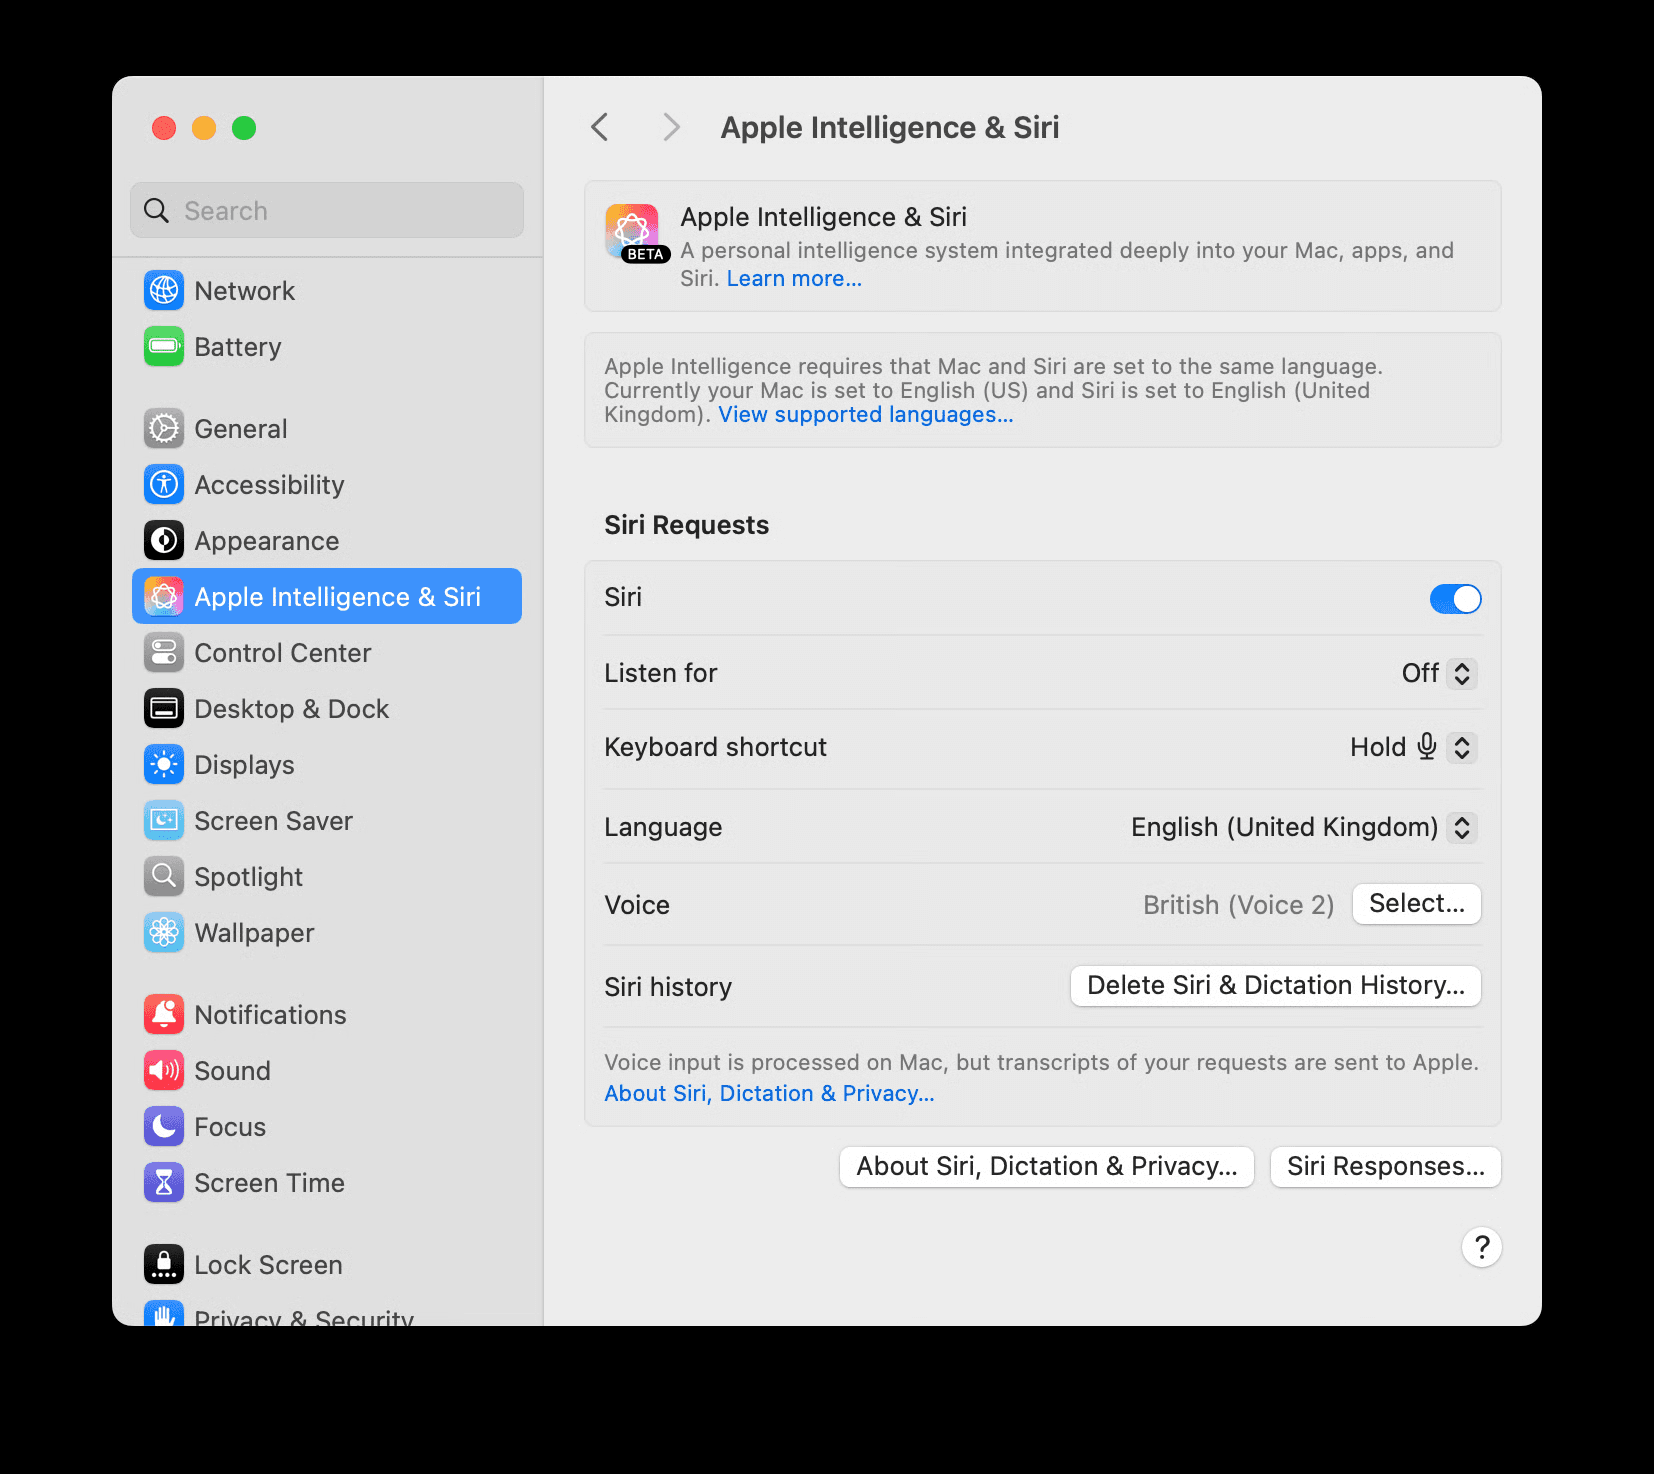The image size is (1654, 1474).
Task: Open Spotlight settings
Action: (x=249, y=876)
